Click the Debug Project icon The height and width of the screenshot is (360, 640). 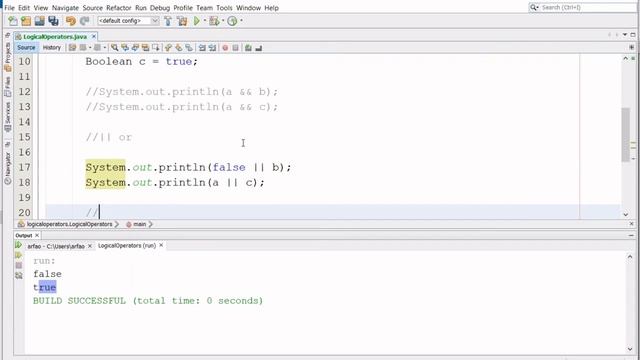click(x=214, y=21)
